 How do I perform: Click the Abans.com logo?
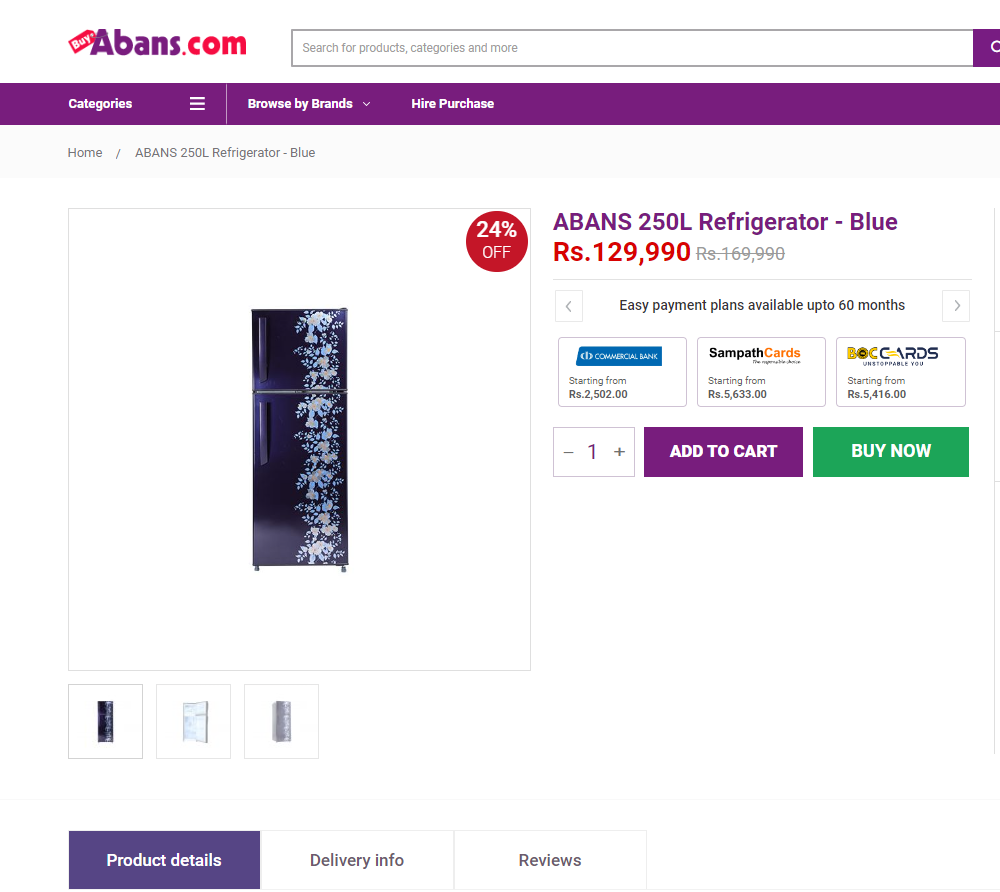158,43
